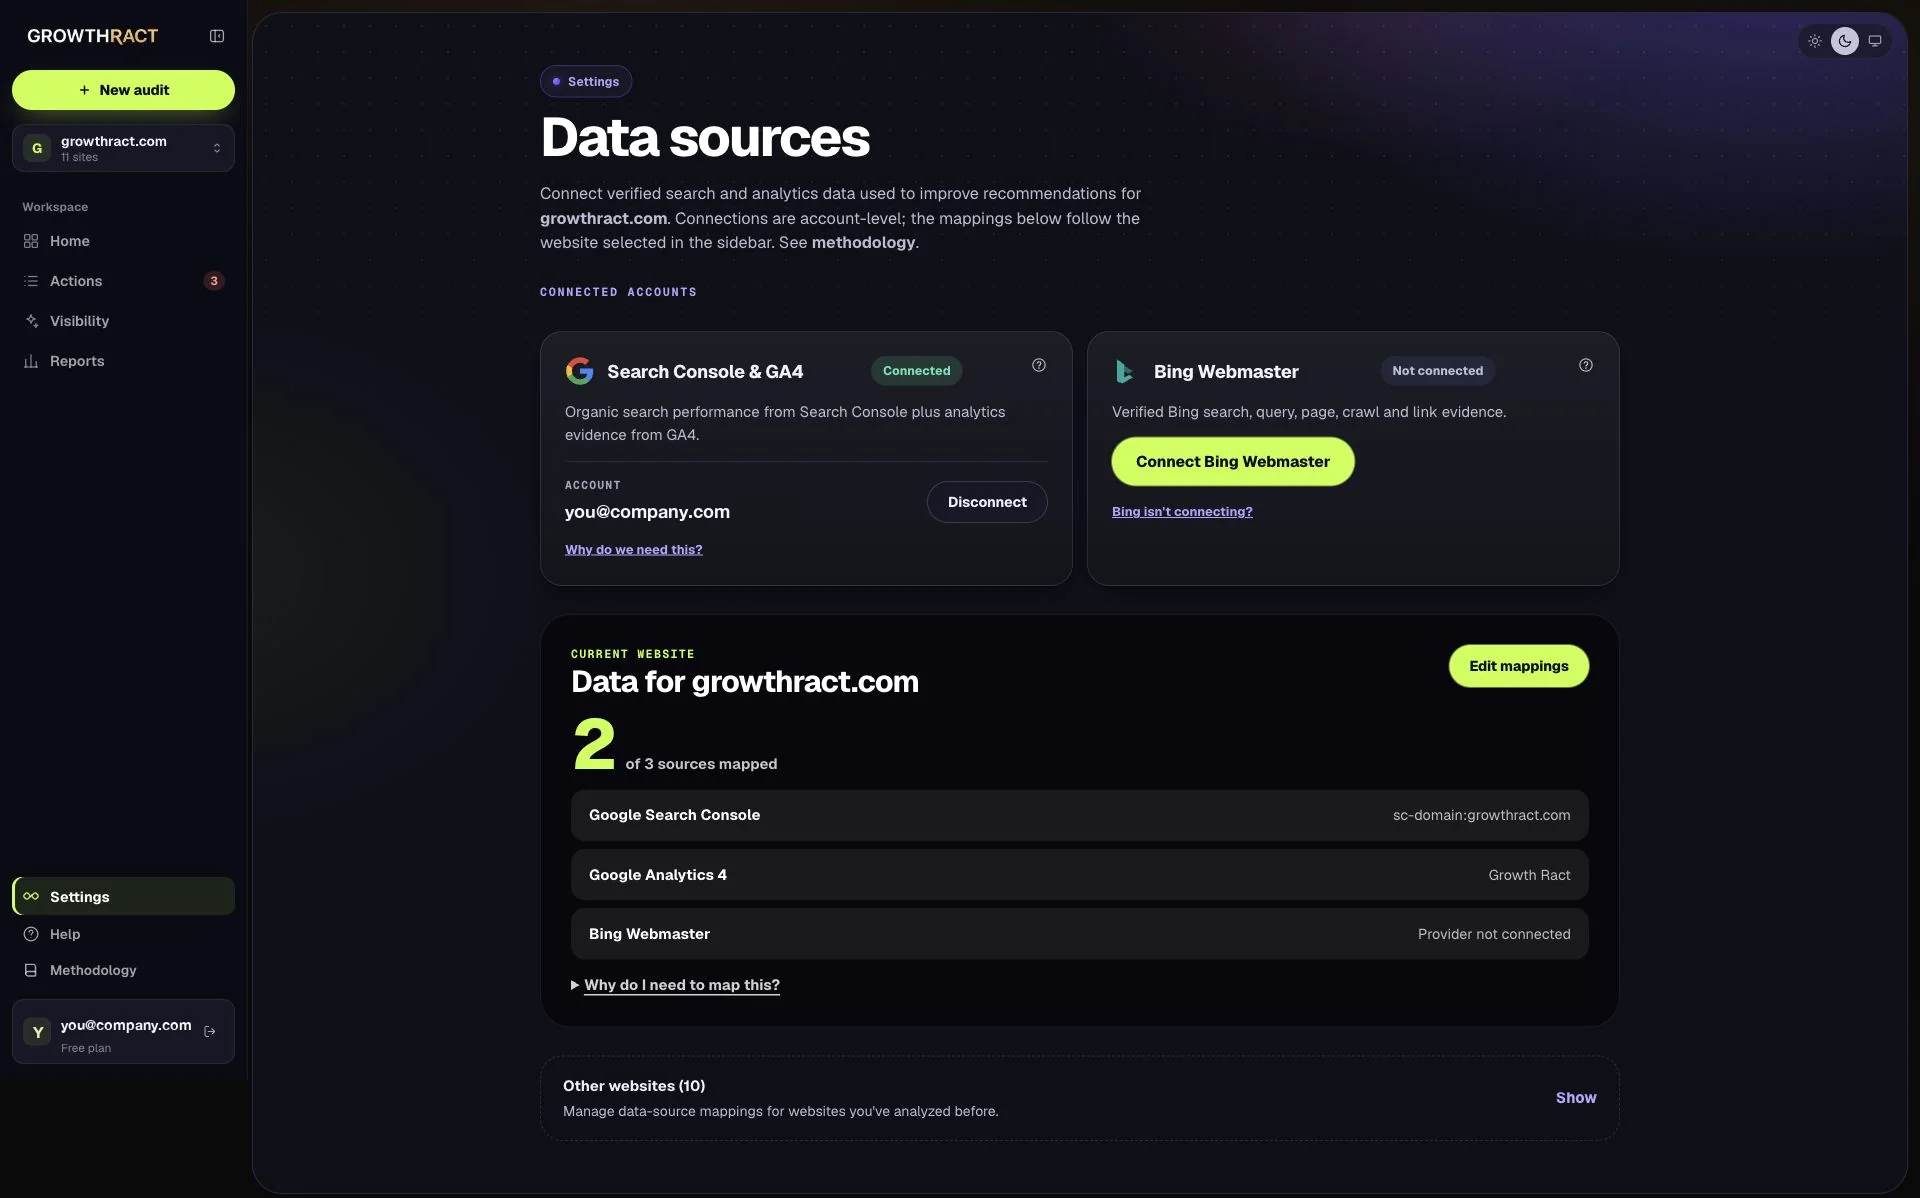Viewport: 1920px width, 1198px height.
Task: Click the sign out icon beside you@company.com
Action: pos(210,1031)
